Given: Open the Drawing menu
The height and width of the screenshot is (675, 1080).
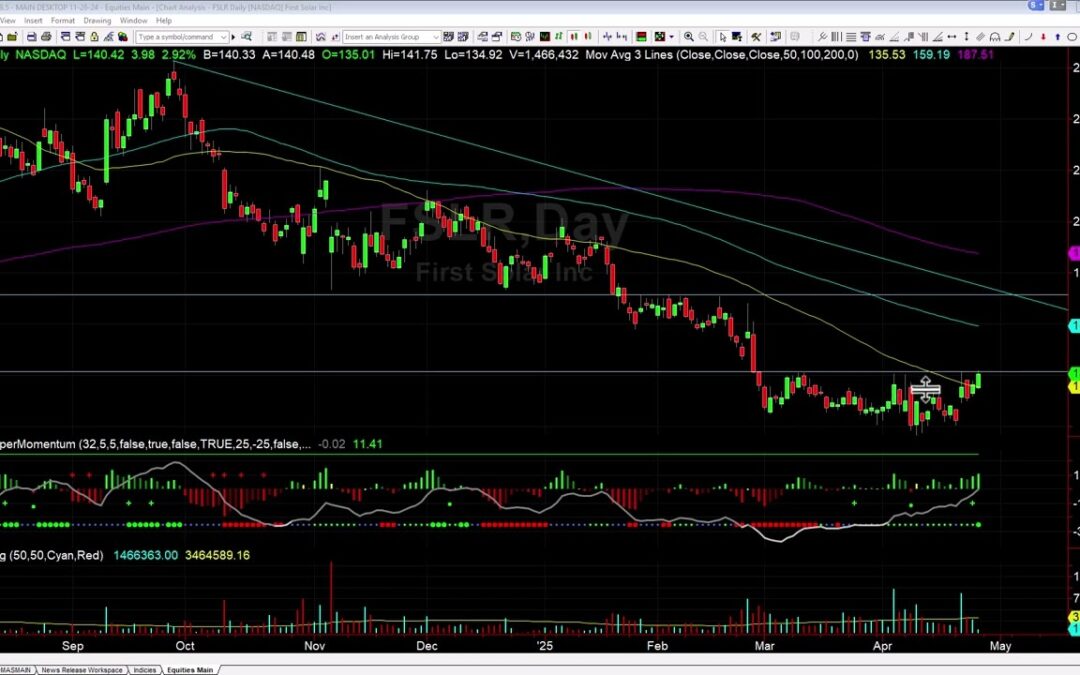Looking at the screenshot, I should coord(97,20).
